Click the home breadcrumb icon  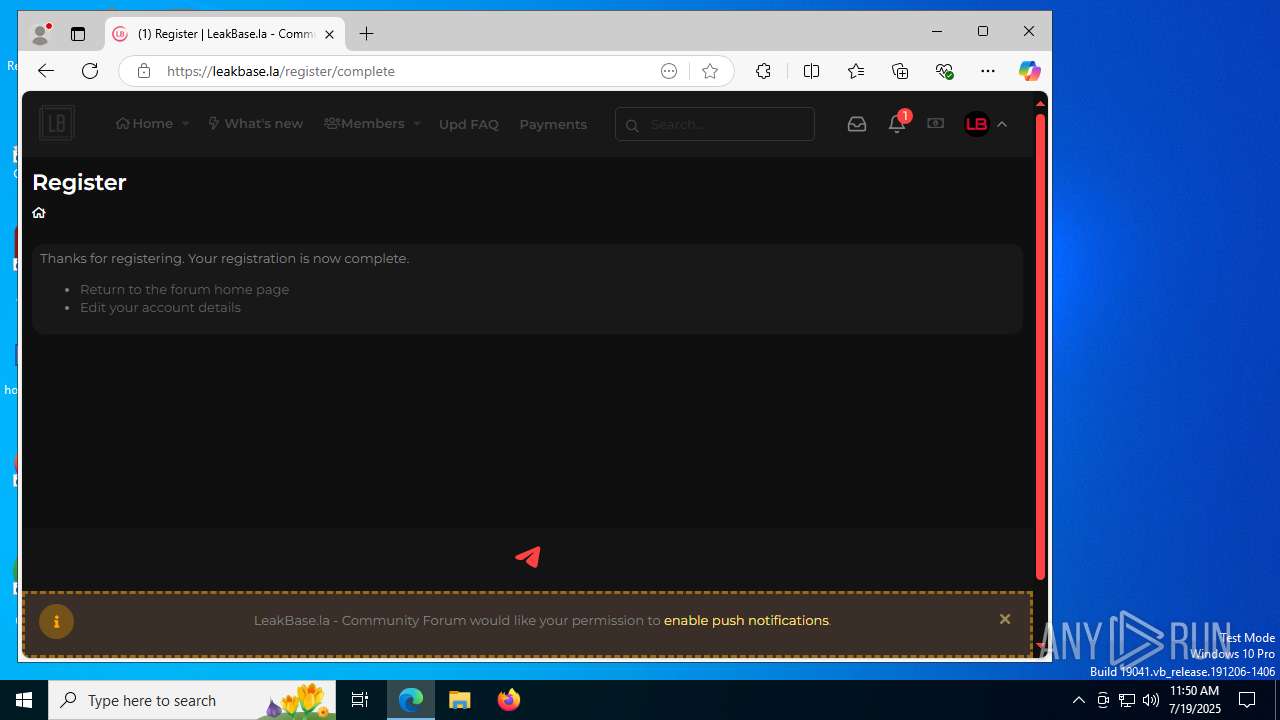(x=39, y=212)
